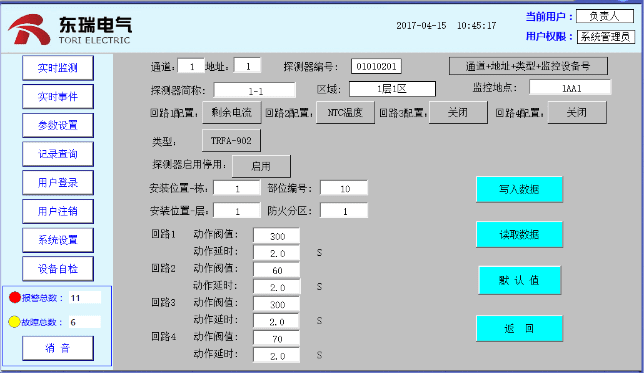This screenshot has height=373, width=644.
Task: Open the 实时监测 real-time monitoring page
Action: [x=58, y=68]
